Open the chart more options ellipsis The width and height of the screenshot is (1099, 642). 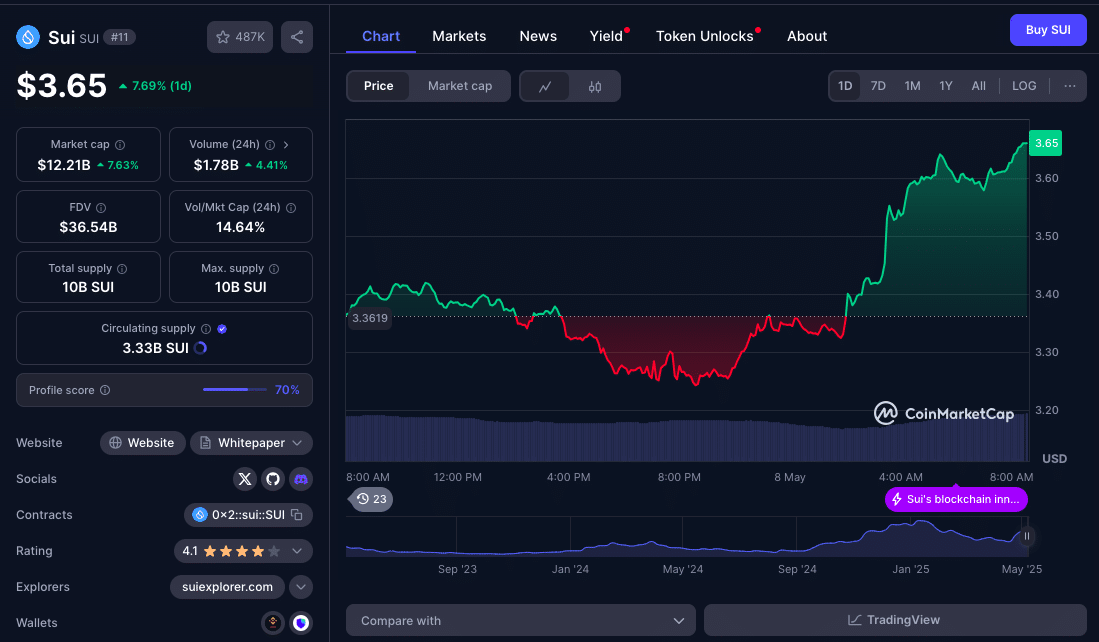[1070, 86]
